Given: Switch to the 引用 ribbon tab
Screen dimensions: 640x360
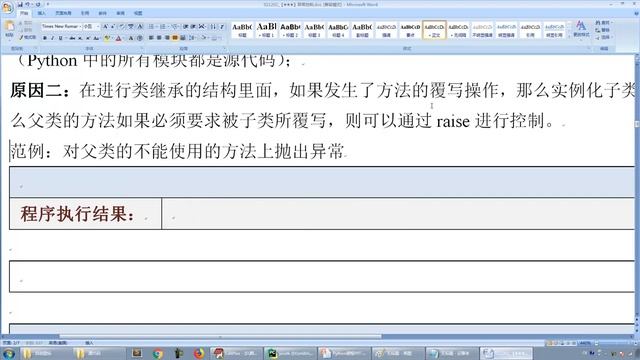Looking at the screenshot, I should 85,13.
